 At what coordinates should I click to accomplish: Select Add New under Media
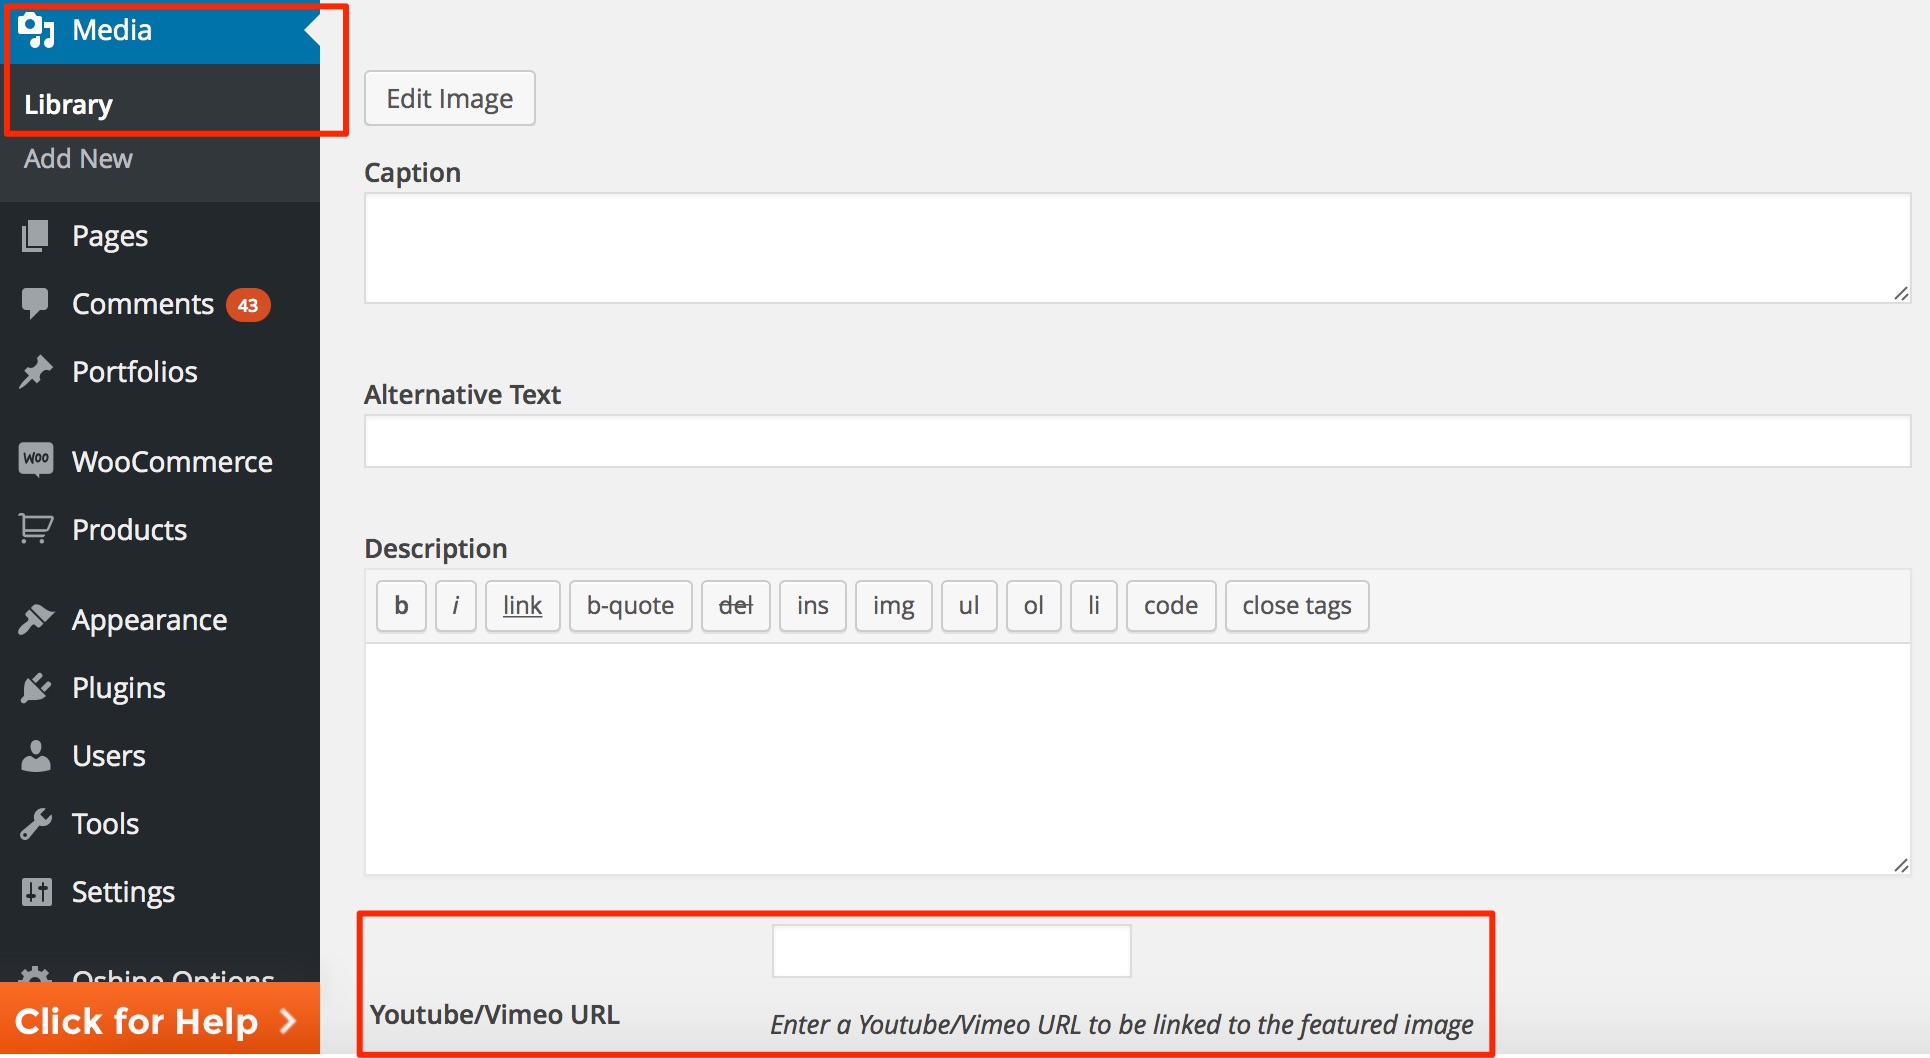click(x=78, y=159)
